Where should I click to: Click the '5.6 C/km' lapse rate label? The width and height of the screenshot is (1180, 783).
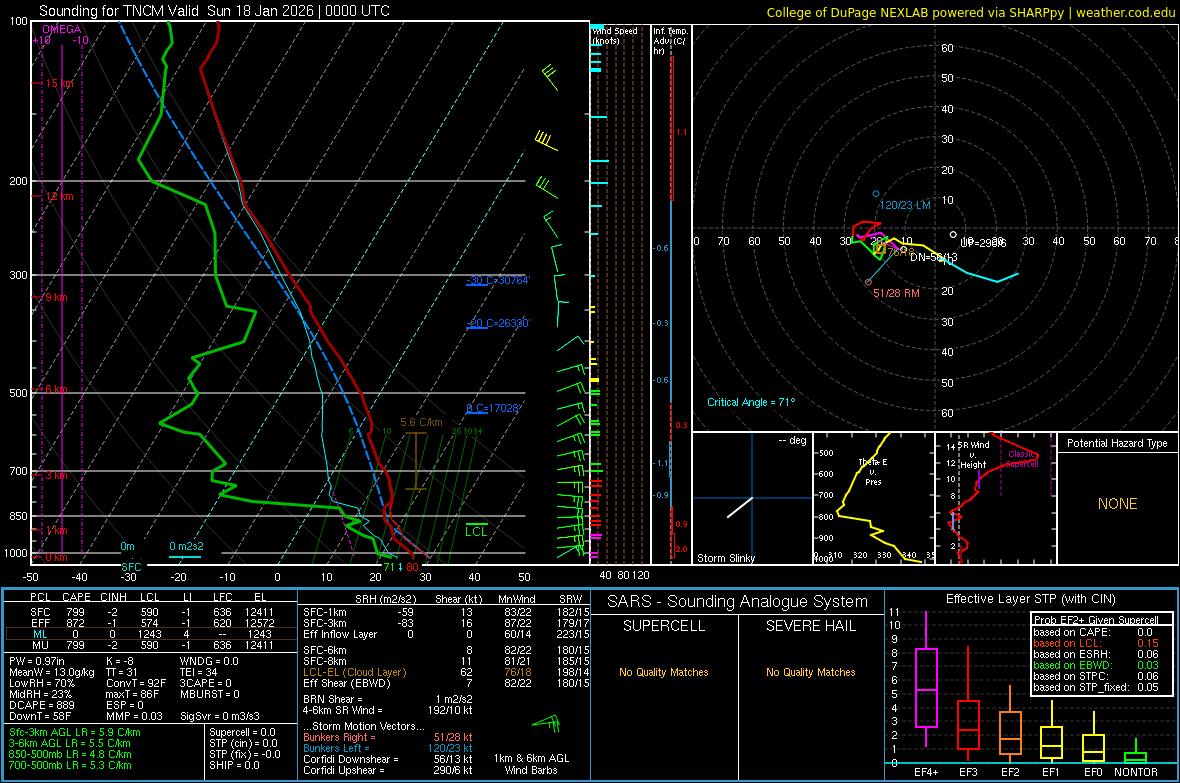[x=421, y=422]
